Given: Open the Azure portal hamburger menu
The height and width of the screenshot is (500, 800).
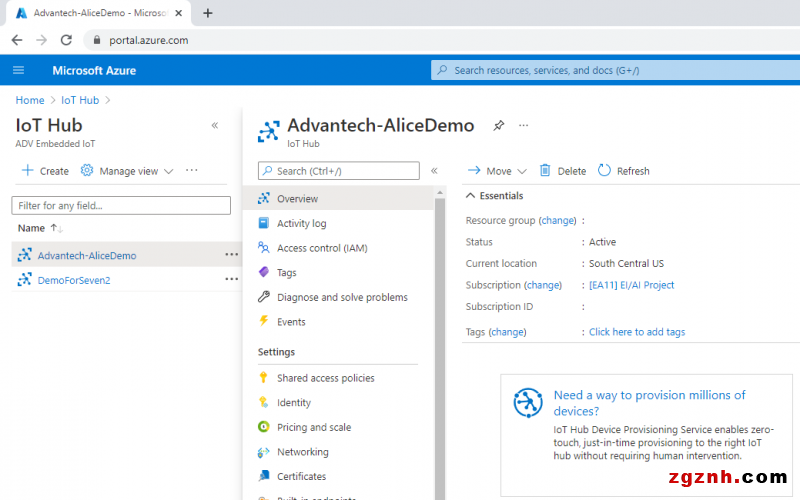Looking at the screenshot, I should pyautogui.click(x=18, y=70).
